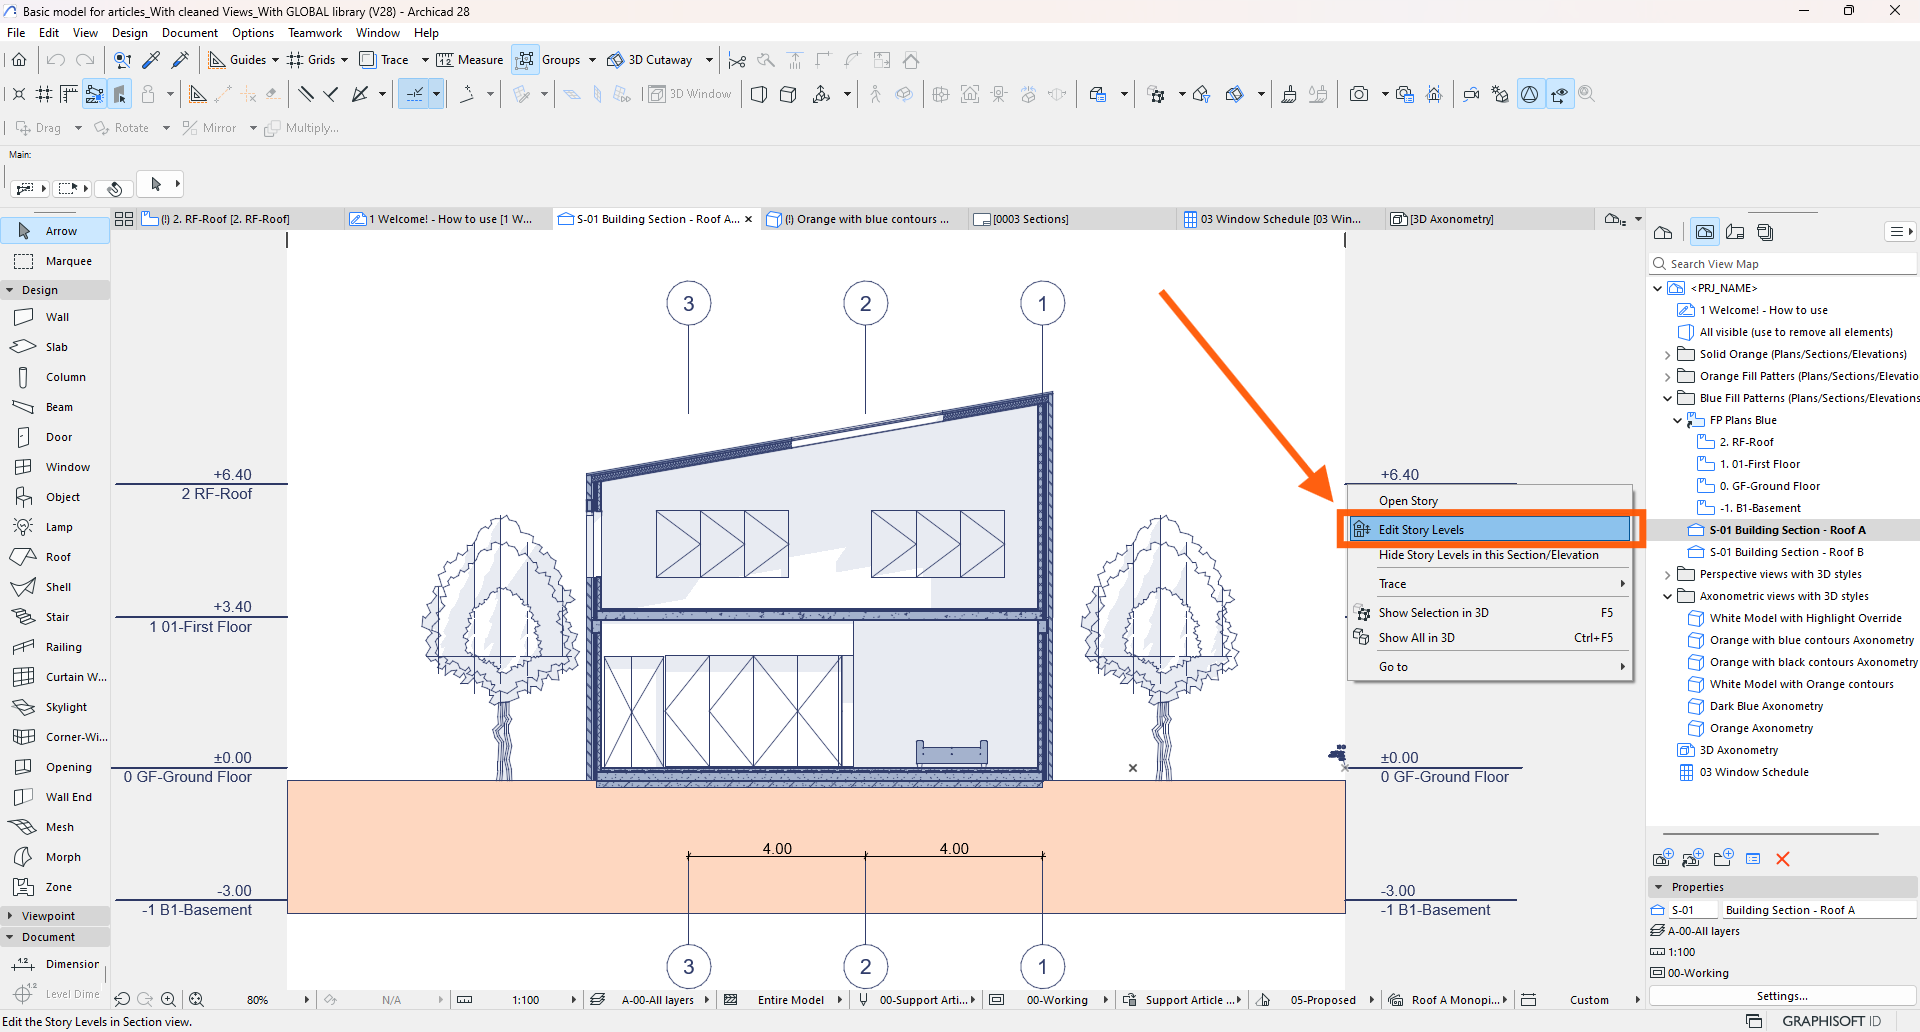Click the Settings button in Properties panel
Viewport: 1920px width, 1032px height.
[1783, 996]
